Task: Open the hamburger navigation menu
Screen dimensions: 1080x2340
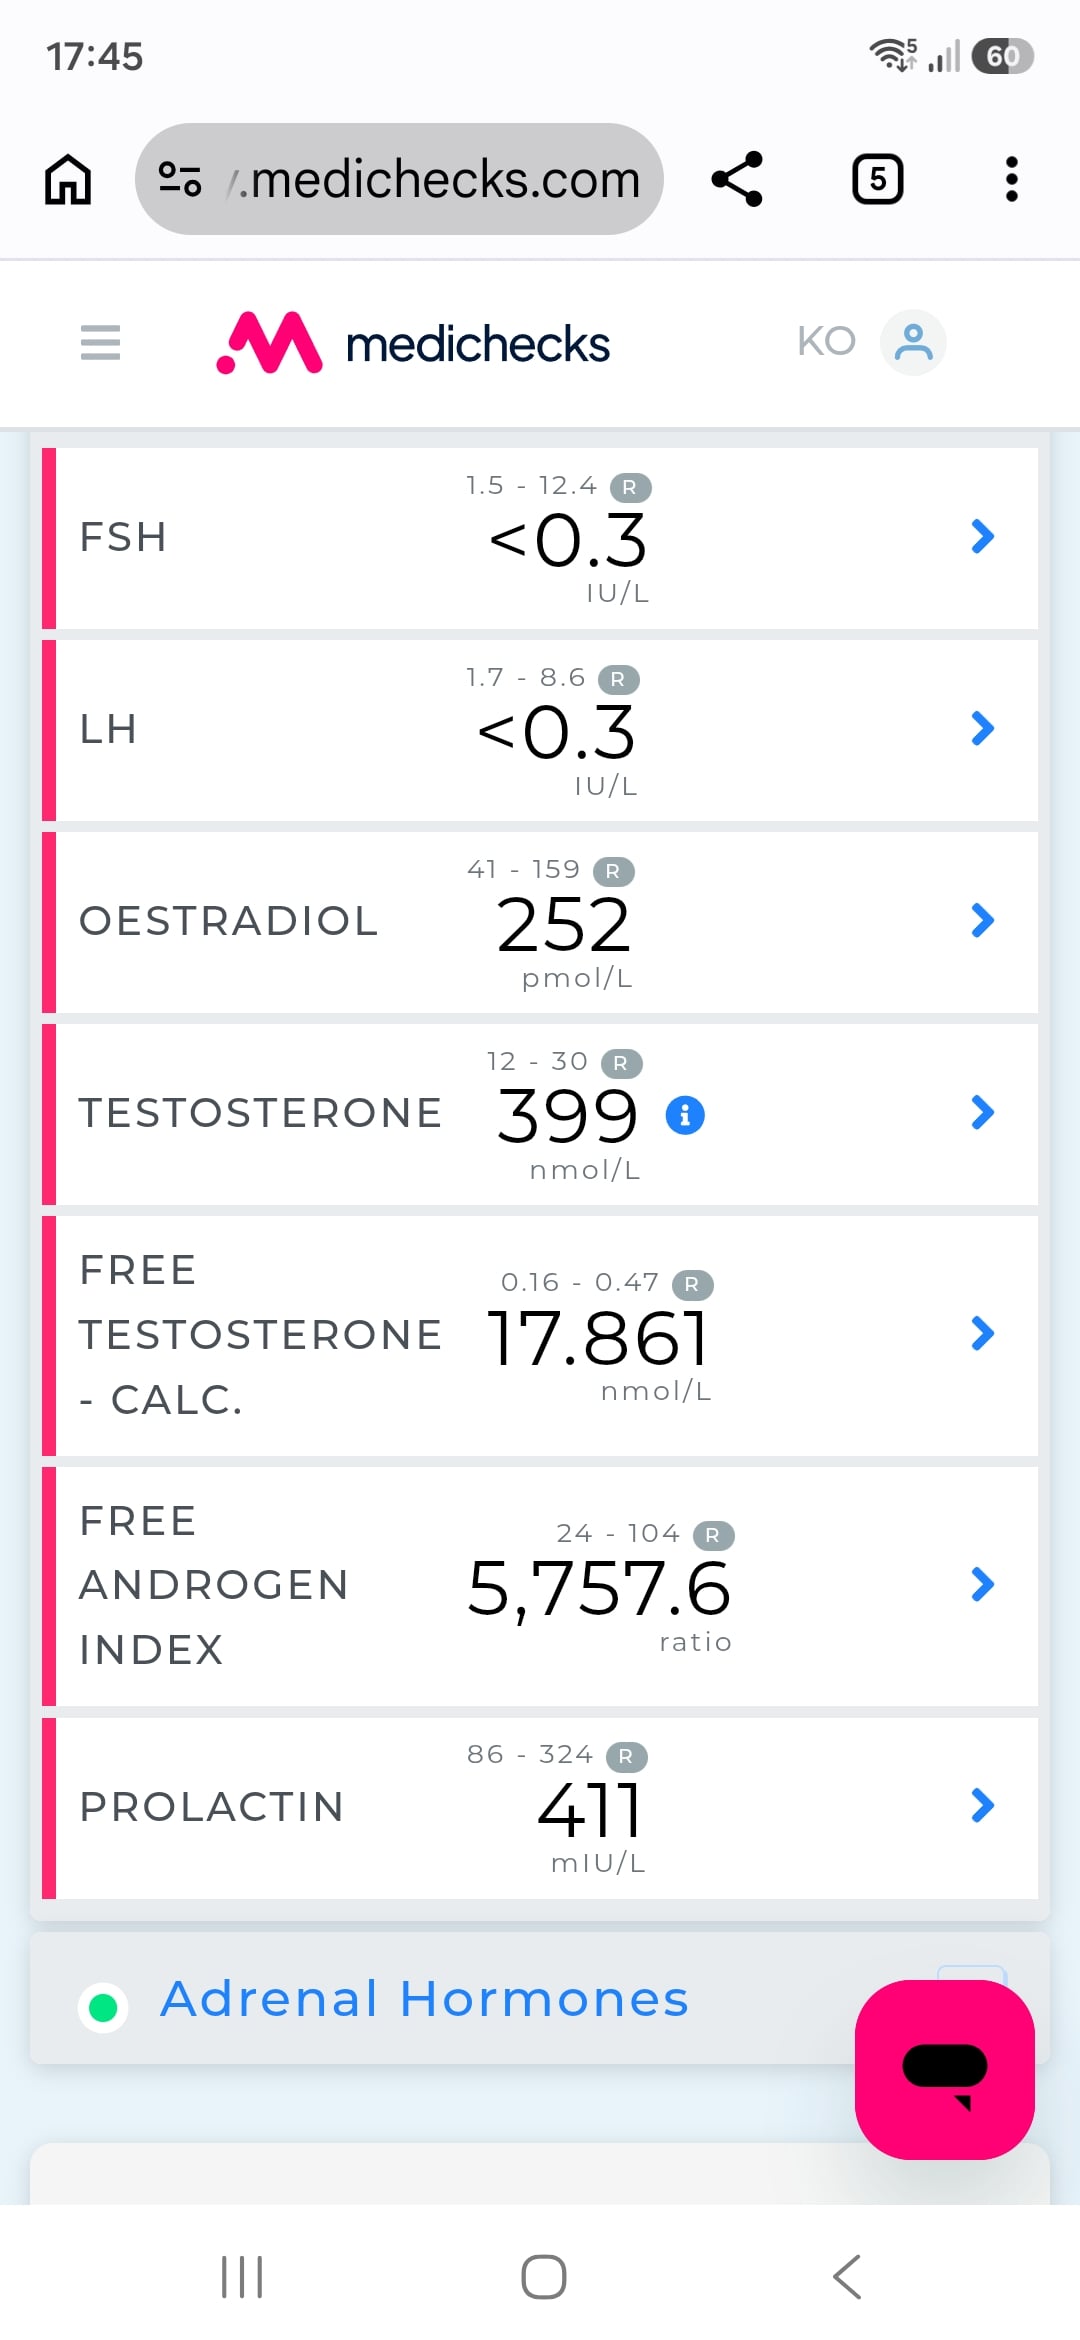Action: (100, 342)
